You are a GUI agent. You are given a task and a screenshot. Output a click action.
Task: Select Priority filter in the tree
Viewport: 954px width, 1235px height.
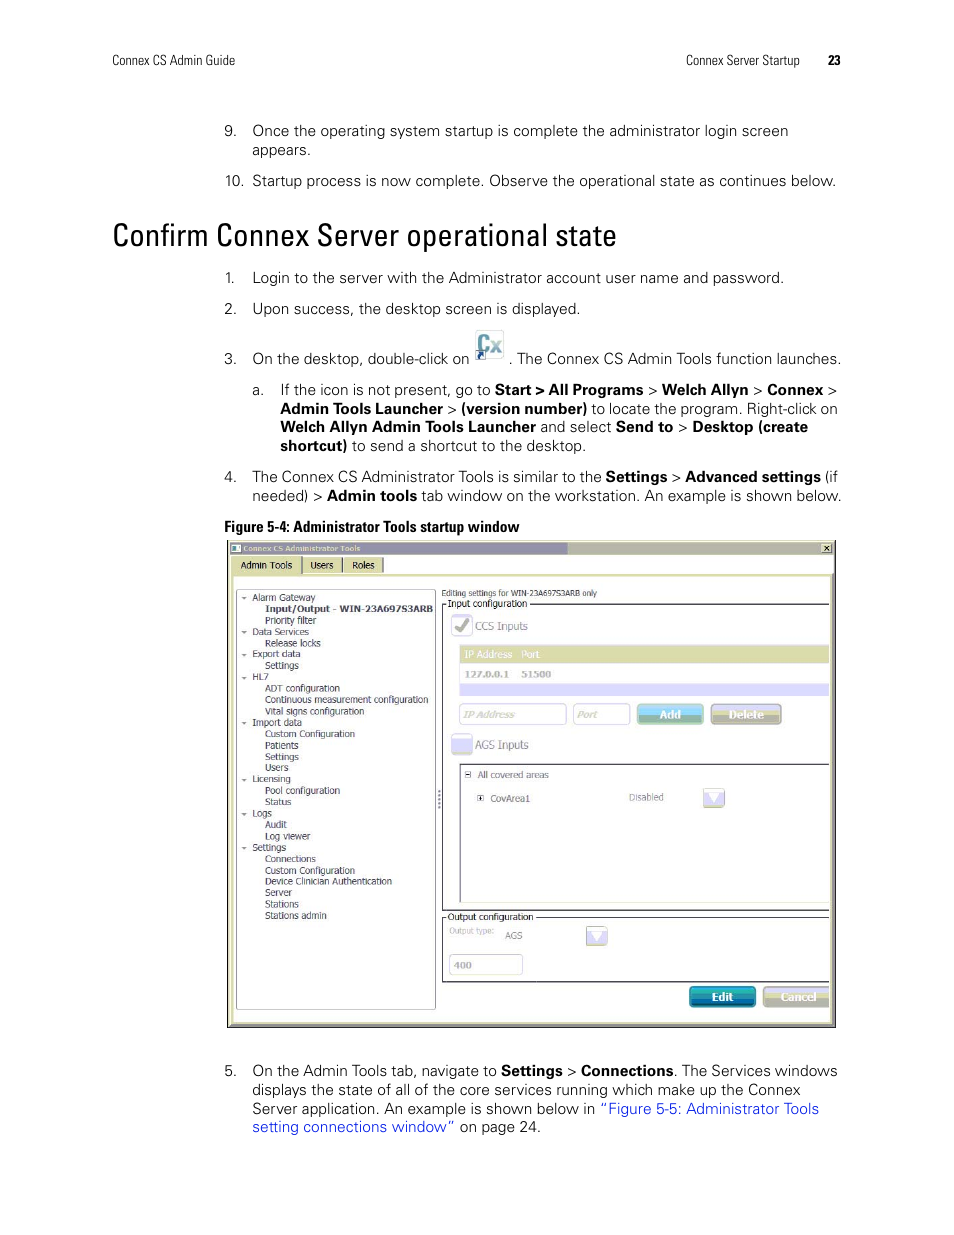click(290, 620)
